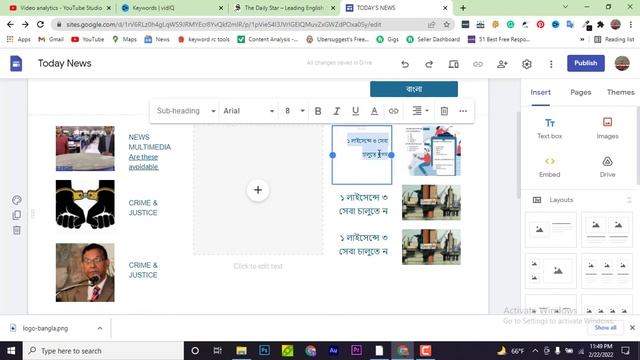Open the three-dot More menu beside Publish
Screen dimensions: 640x360
tap(551, 64)
